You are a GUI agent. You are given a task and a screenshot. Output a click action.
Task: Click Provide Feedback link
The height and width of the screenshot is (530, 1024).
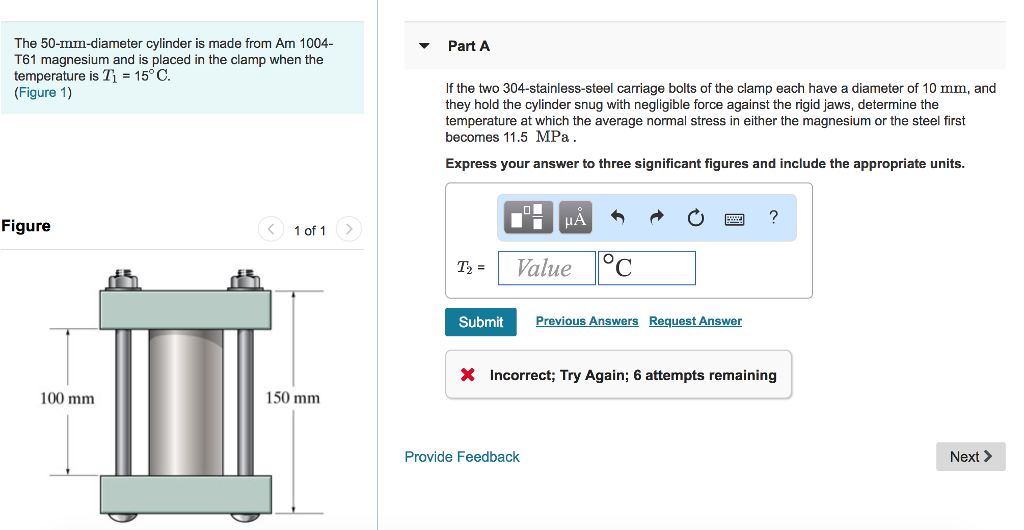coord(462,457)
